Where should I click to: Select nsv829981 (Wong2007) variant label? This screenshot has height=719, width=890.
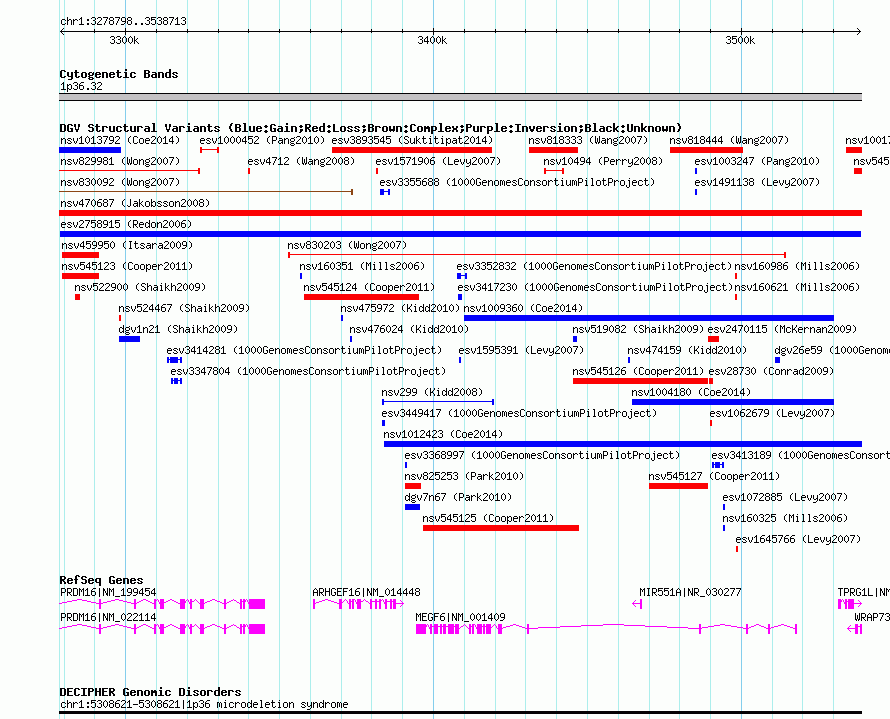click(x=120, y=161)
